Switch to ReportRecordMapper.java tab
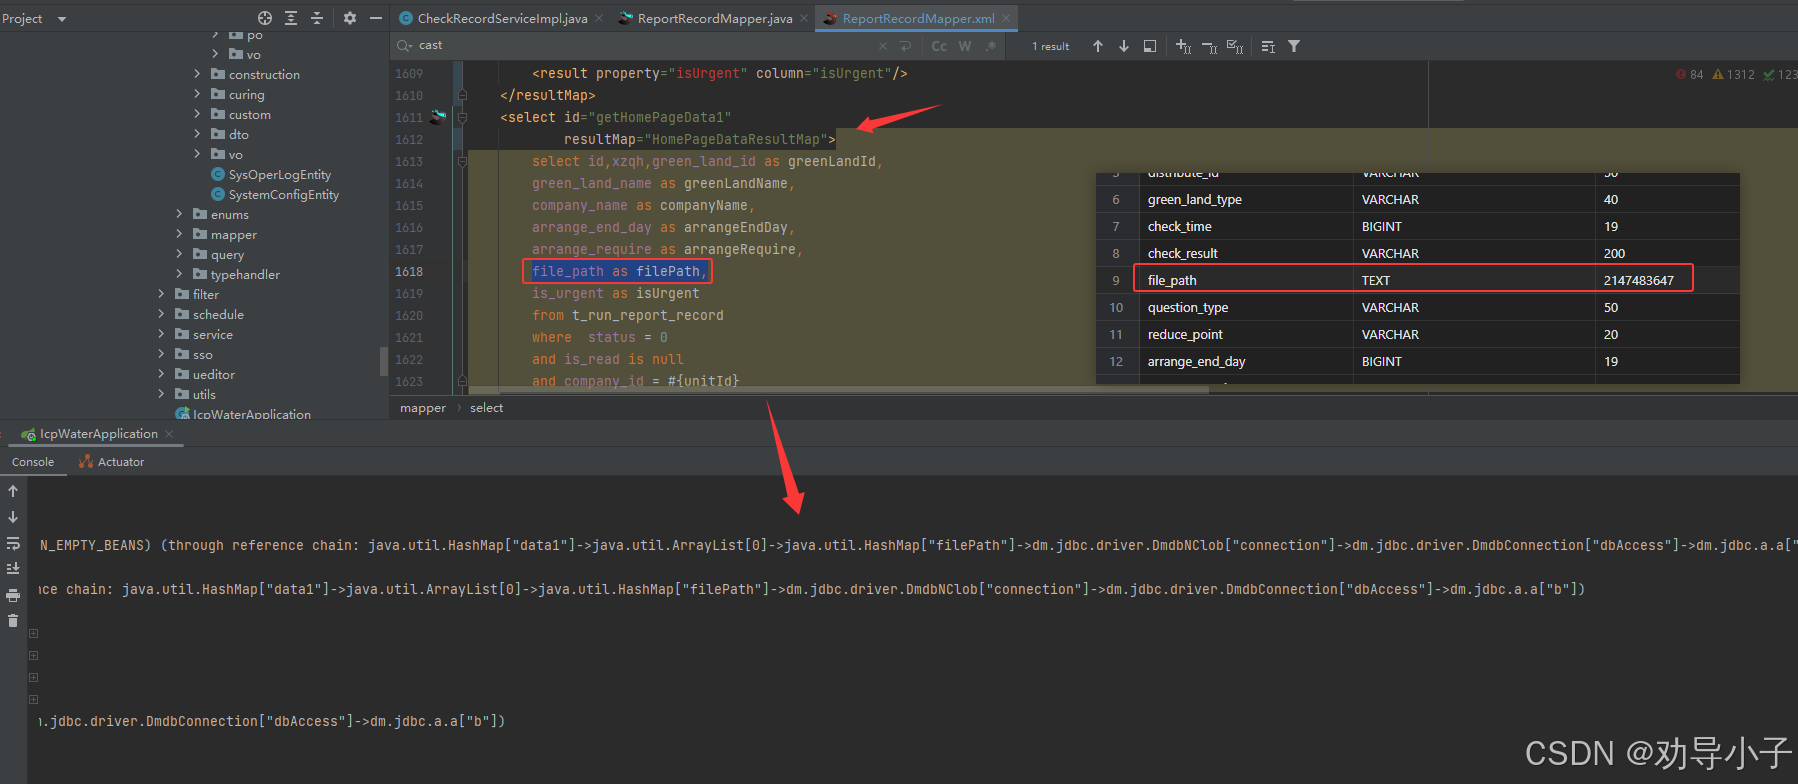 (x=715, y=18)
